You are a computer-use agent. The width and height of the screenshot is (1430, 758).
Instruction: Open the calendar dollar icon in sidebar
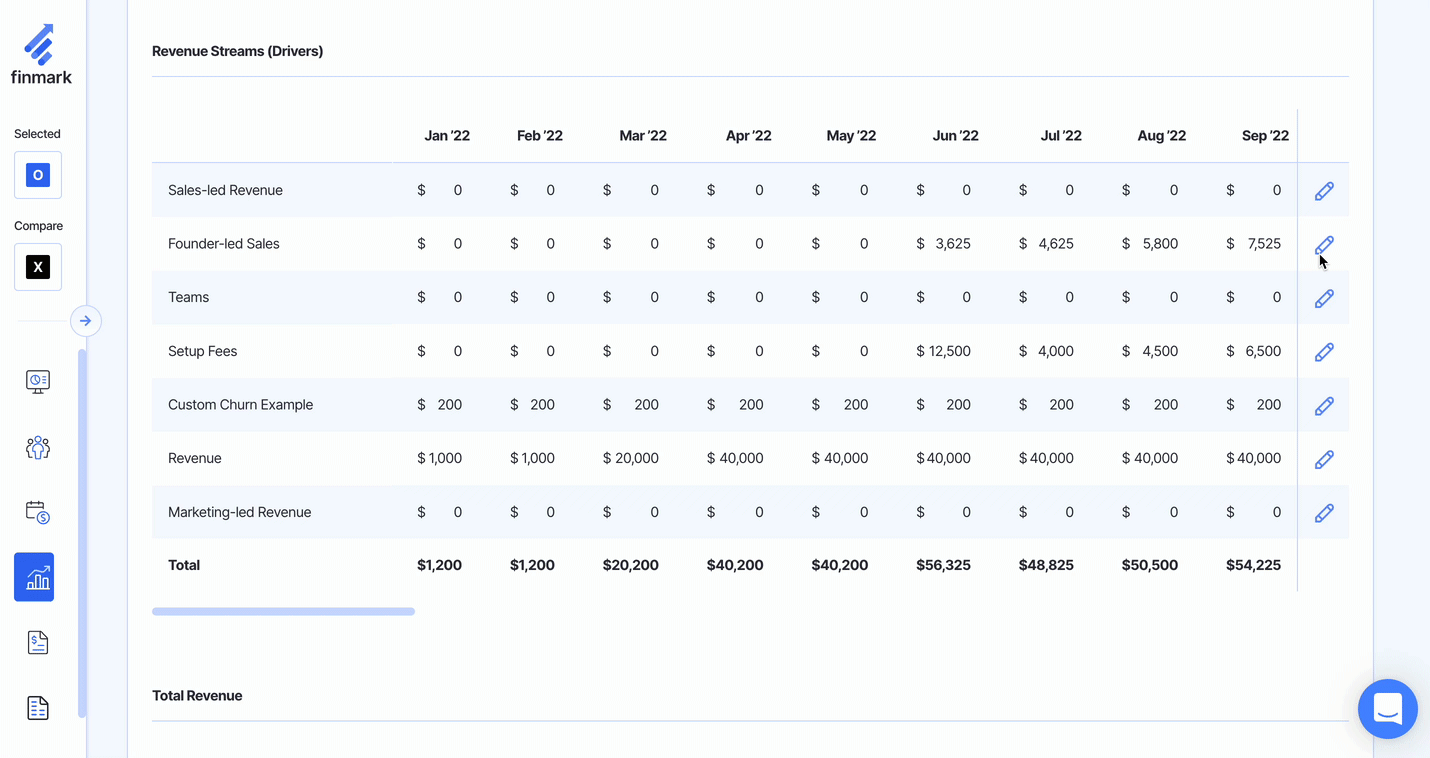(38, 512)
